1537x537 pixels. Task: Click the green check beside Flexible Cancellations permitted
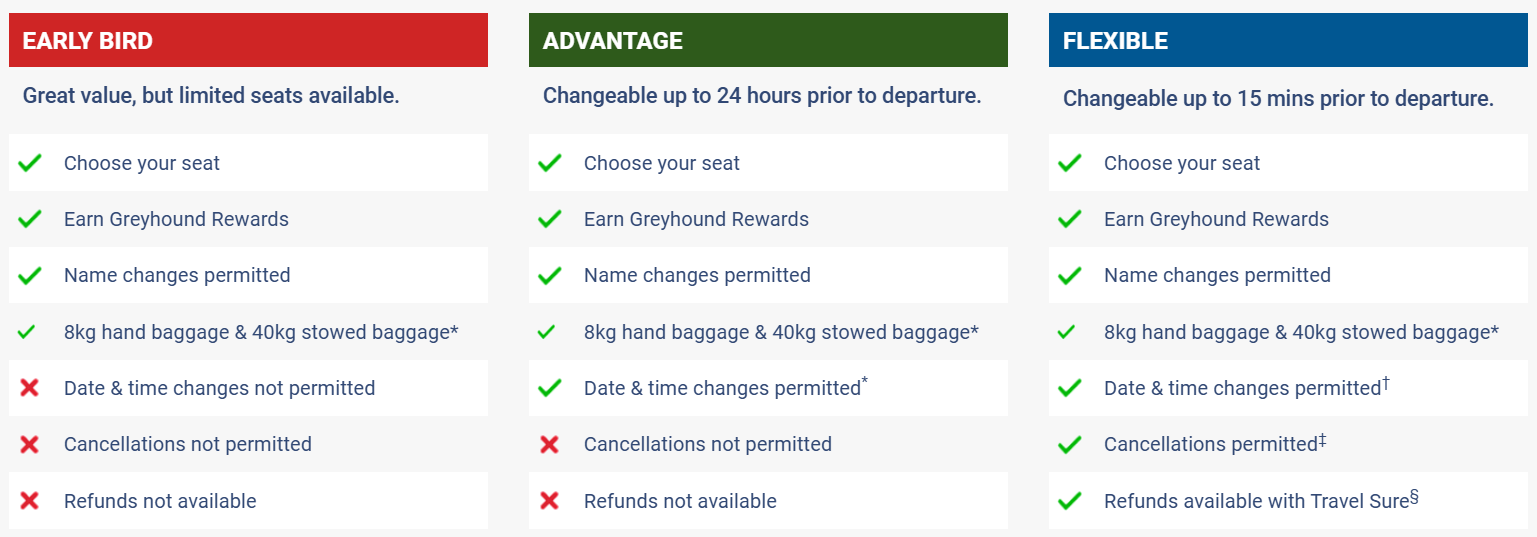click(1070, 444)
